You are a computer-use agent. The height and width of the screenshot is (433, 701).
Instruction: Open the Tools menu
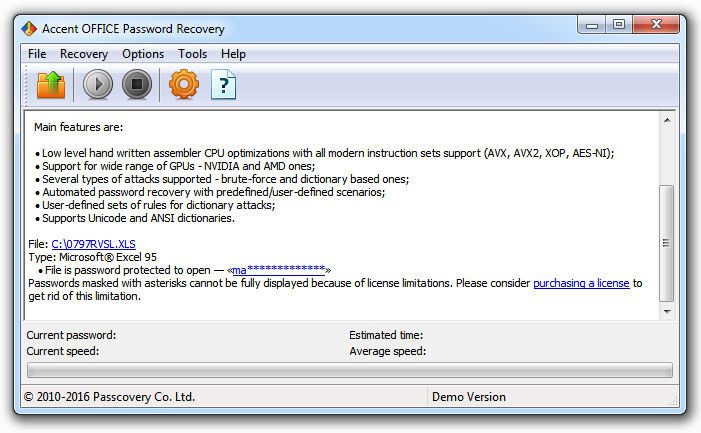point(193,54)
